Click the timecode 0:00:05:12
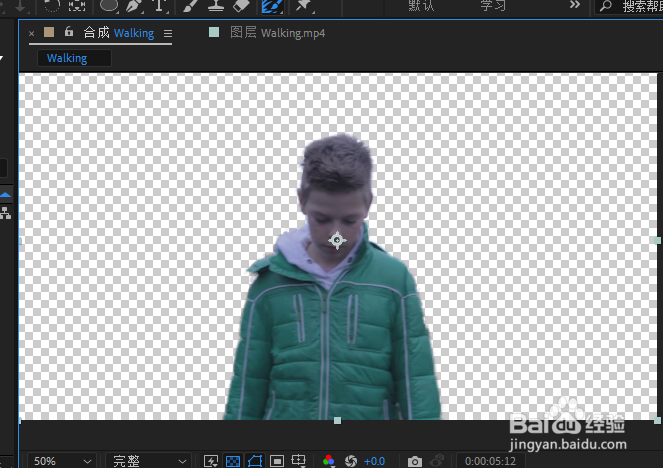Viewport: 663px width, 468px height. pos(490,461)
